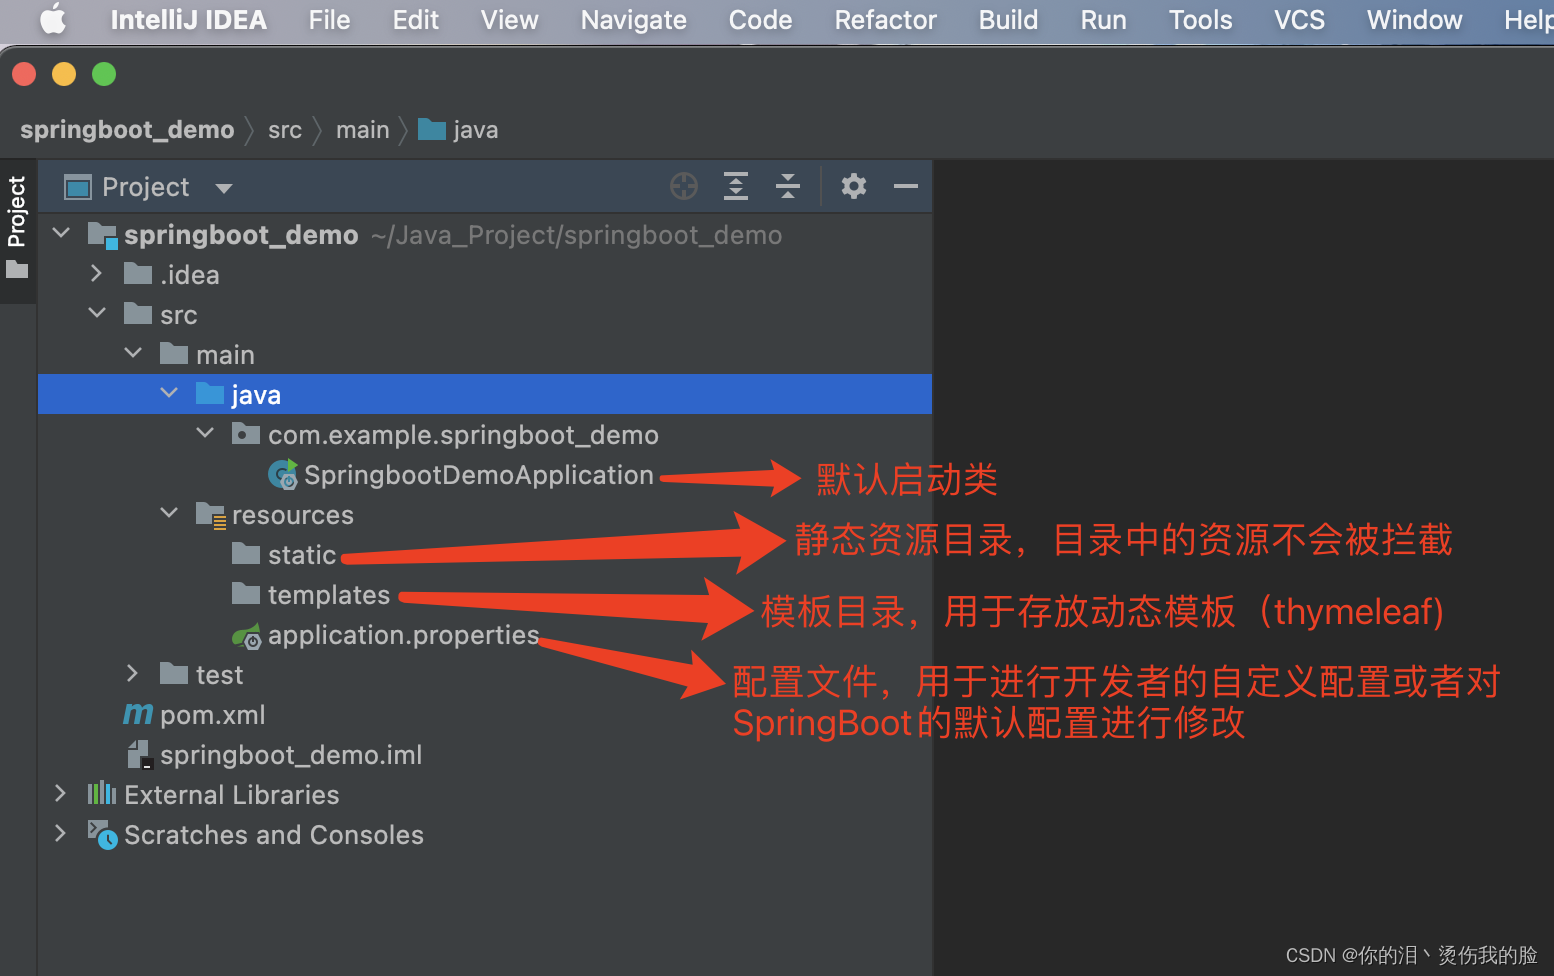Select the SpringbootDemoApplication file label

(478, 475)
